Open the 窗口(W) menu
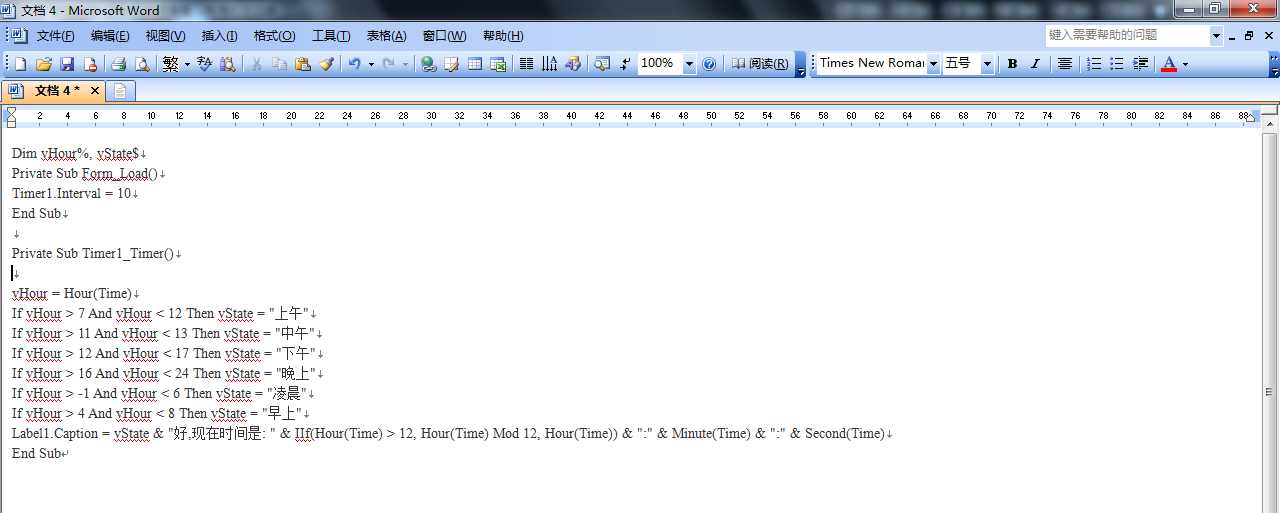Image resolution: width=1280 pixels, height=513 pixels. tap(444, 35)
